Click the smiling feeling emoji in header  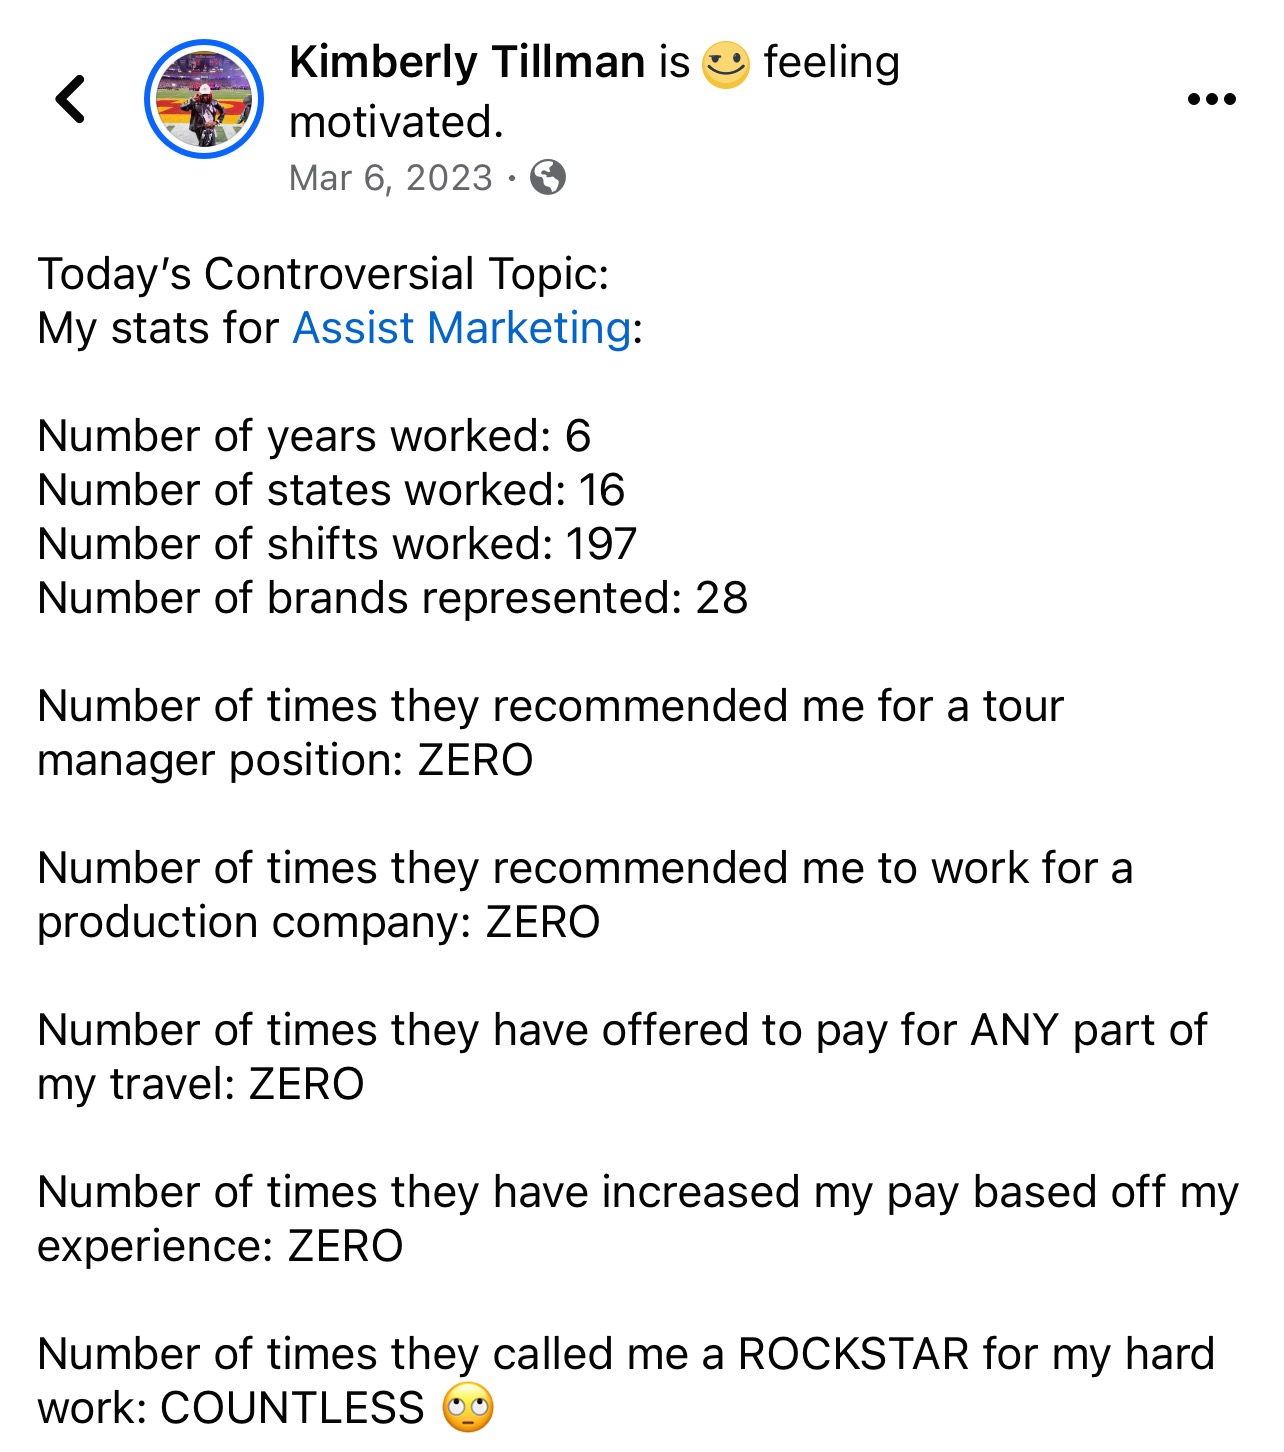[726, 65]
